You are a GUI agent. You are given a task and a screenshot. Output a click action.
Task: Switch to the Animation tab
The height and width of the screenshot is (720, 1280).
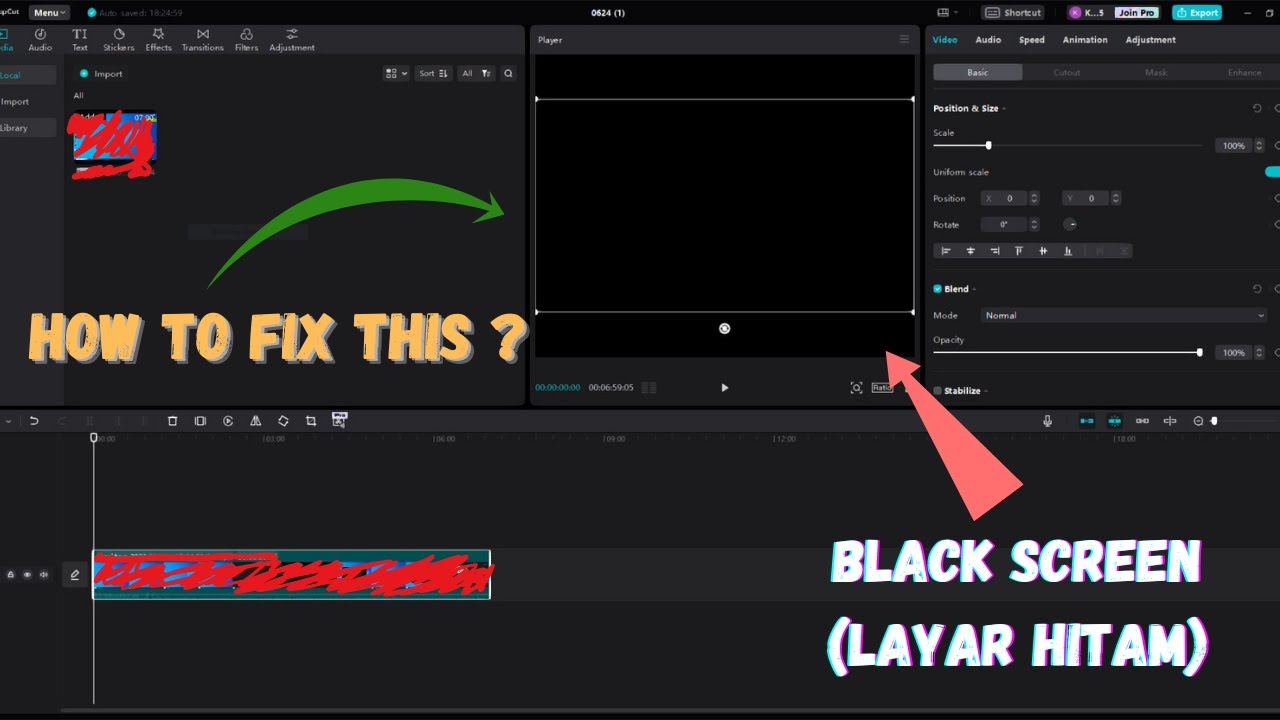pyautogui.click(x=1085, y=40)
